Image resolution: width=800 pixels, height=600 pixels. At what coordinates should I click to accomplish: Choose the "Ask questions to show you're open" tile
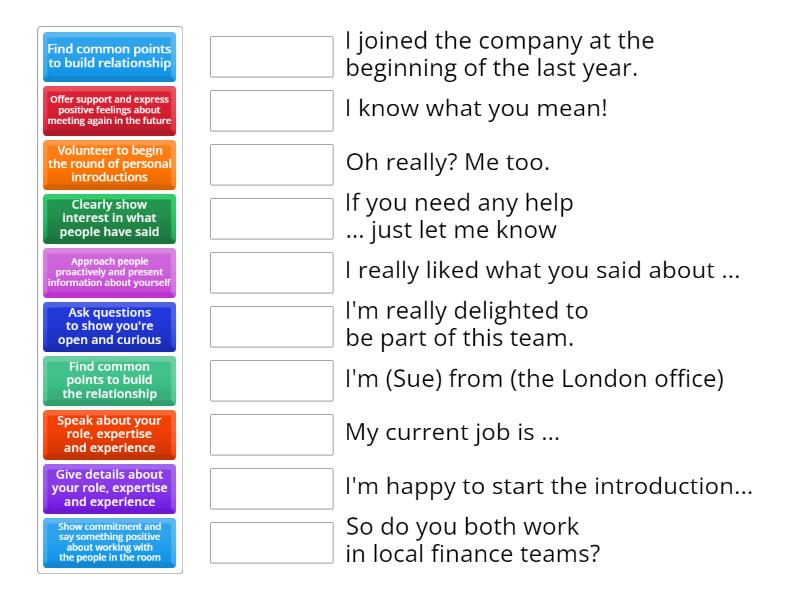coord(110,326)
